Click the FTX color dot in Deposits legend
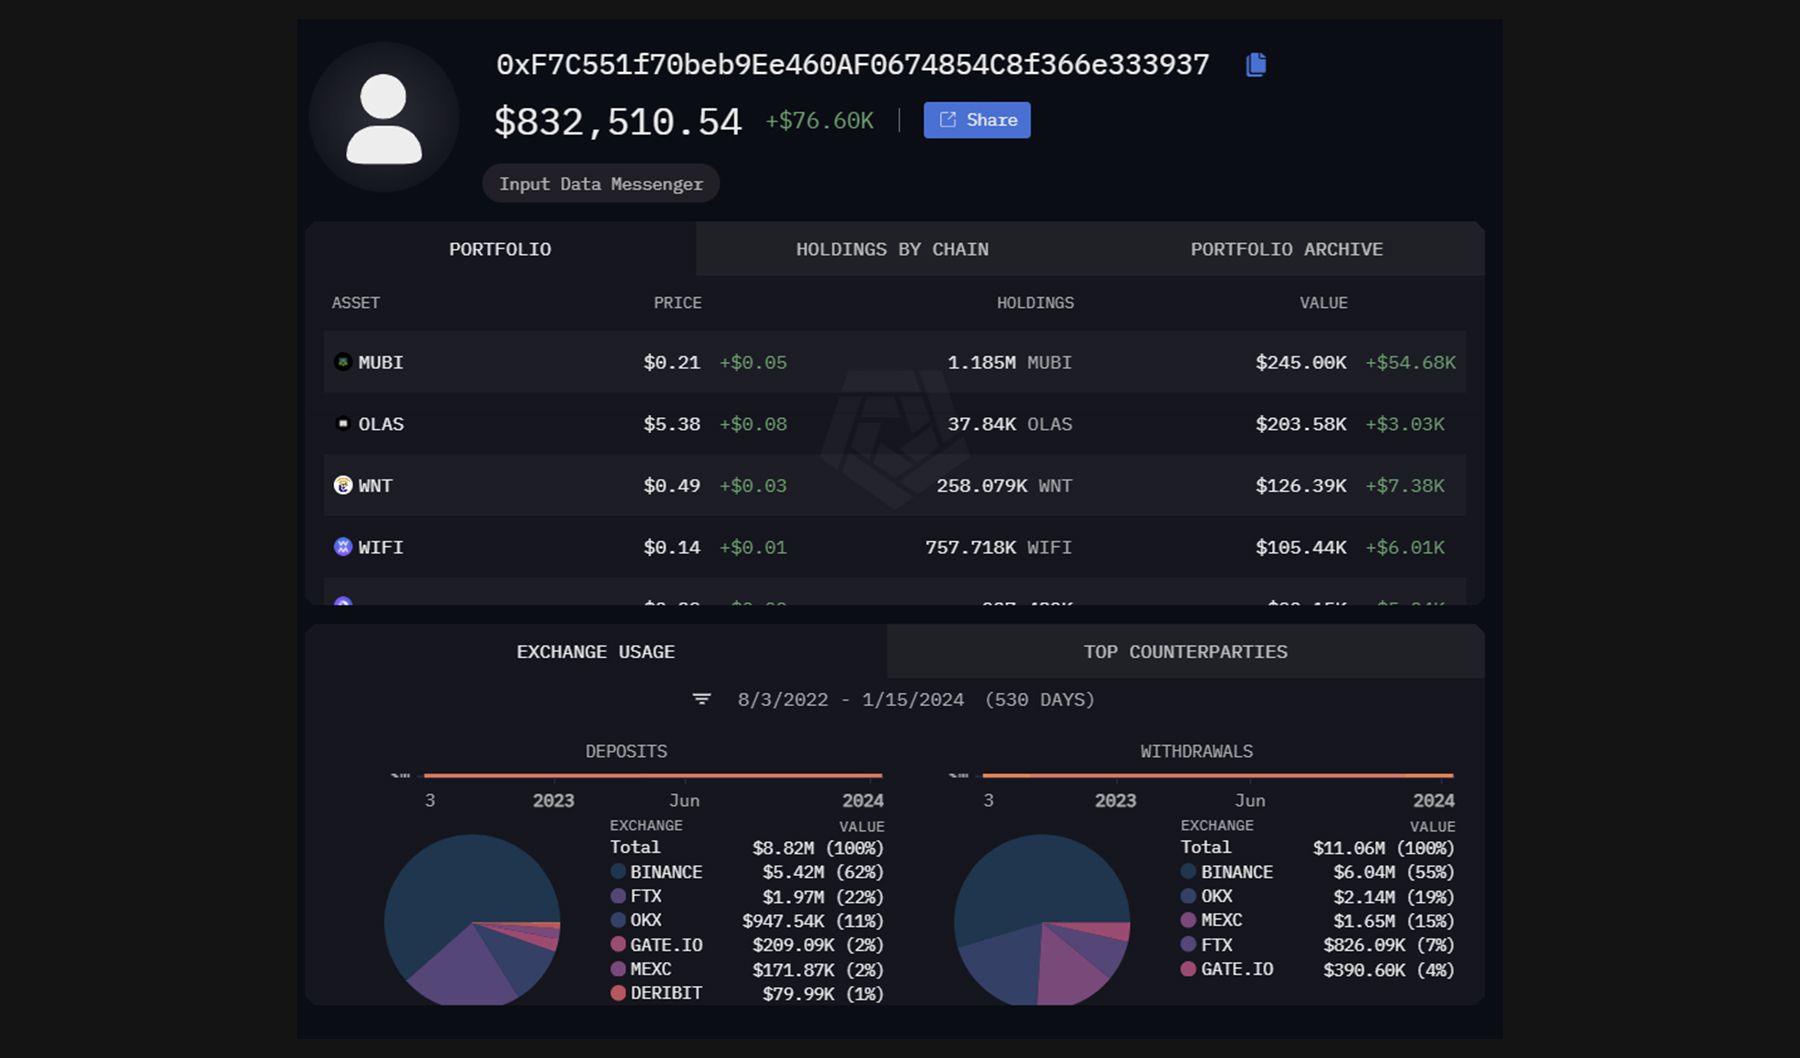The image size is (1800, 1058). click(618, 896)
